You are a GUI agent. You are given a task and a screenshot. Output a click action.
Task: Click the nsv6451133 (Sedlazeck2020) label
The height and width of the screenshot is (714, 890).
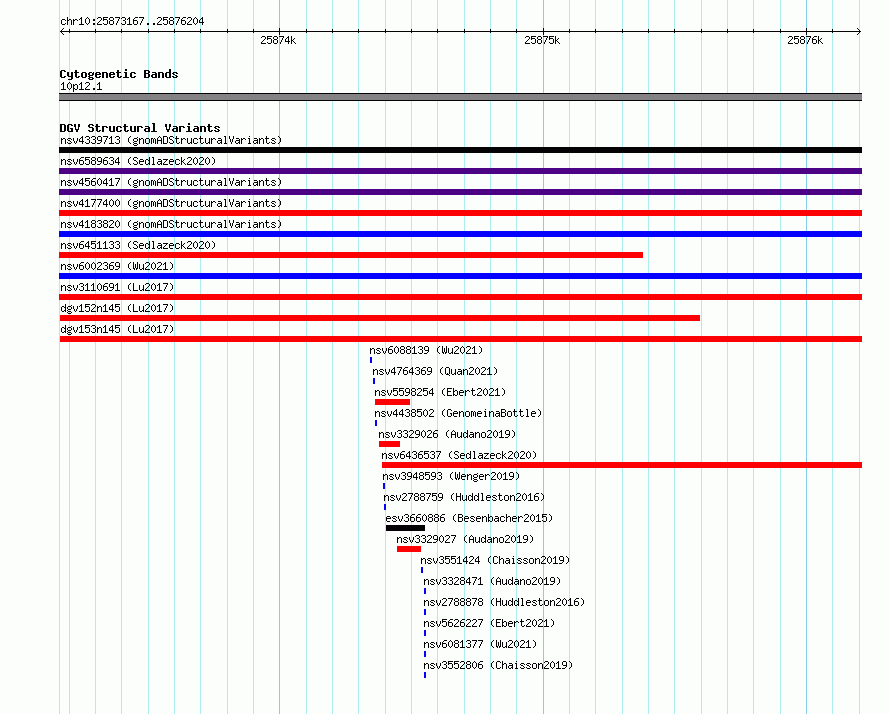click(138, 245)
